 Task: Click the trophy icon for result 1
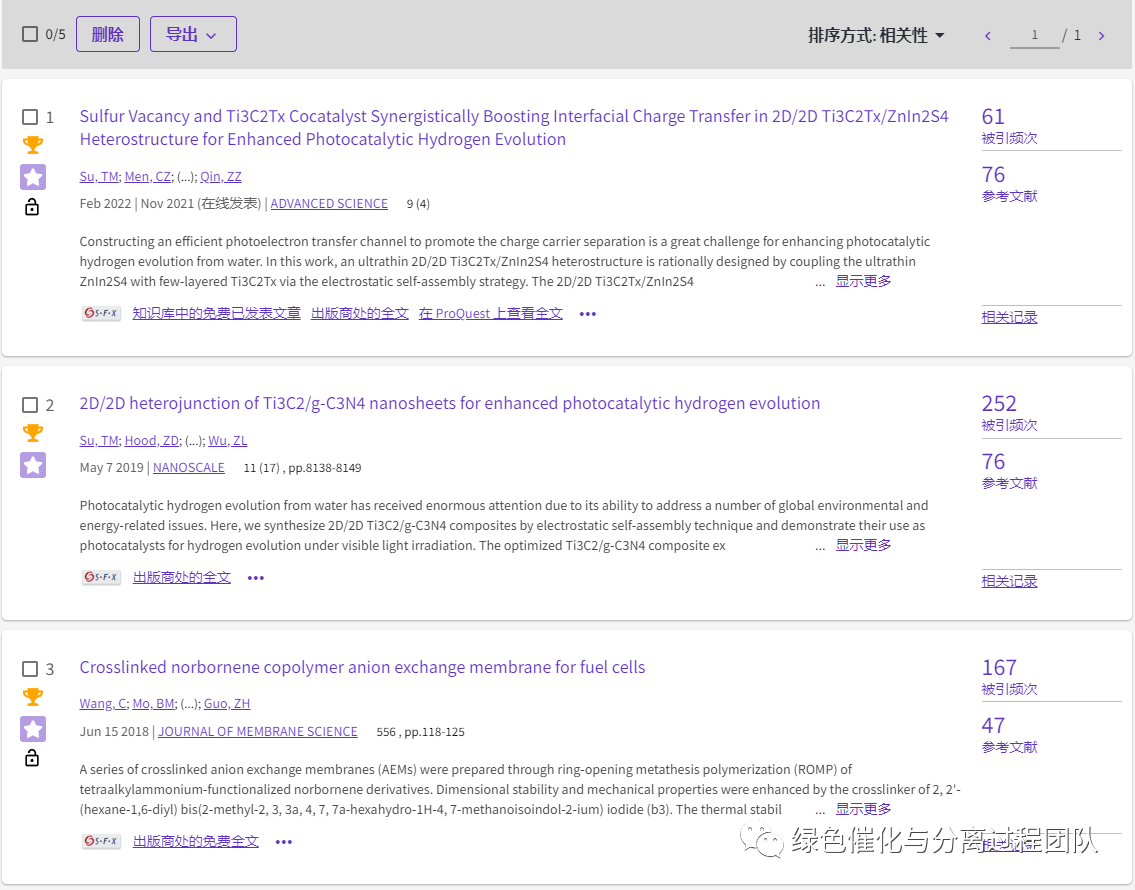(x=33, y=146)
